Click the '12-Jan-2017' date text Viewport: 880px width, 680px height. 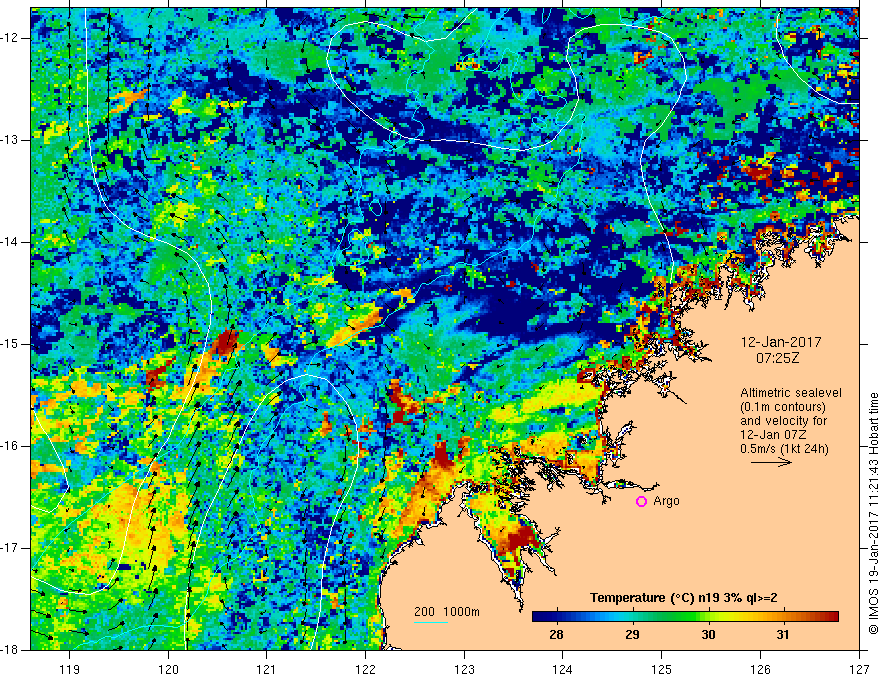pos(781,342)
